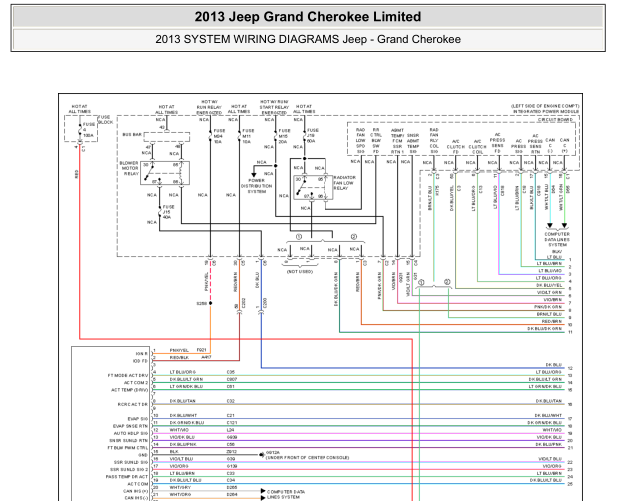Screen dimensions: 630x501
Task: Click the 'BUS BAR' label
Action: click(133, 134)
